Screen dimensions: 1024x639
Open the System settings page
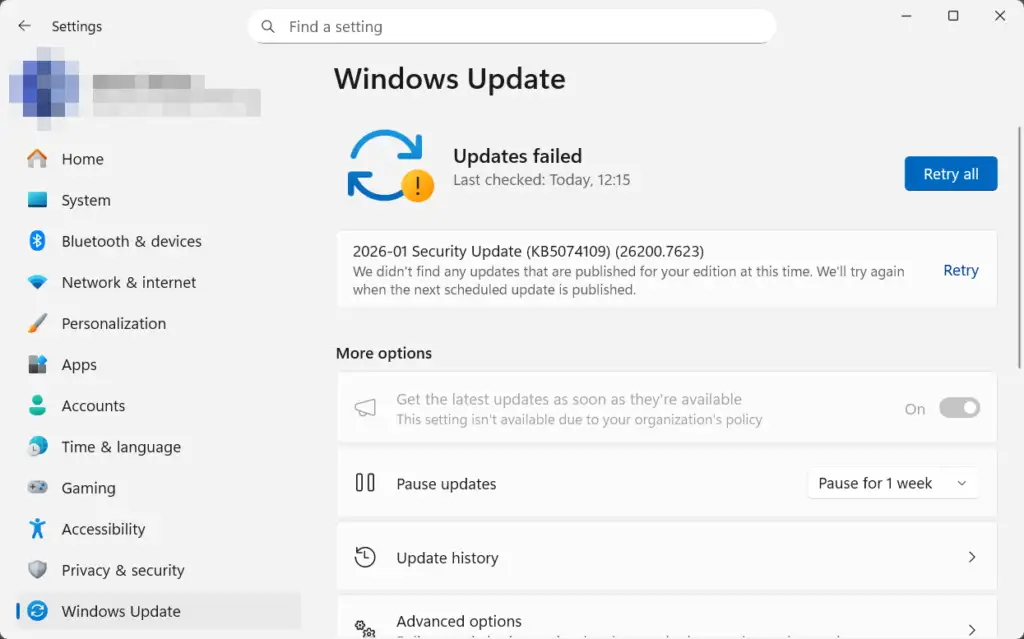86,200
